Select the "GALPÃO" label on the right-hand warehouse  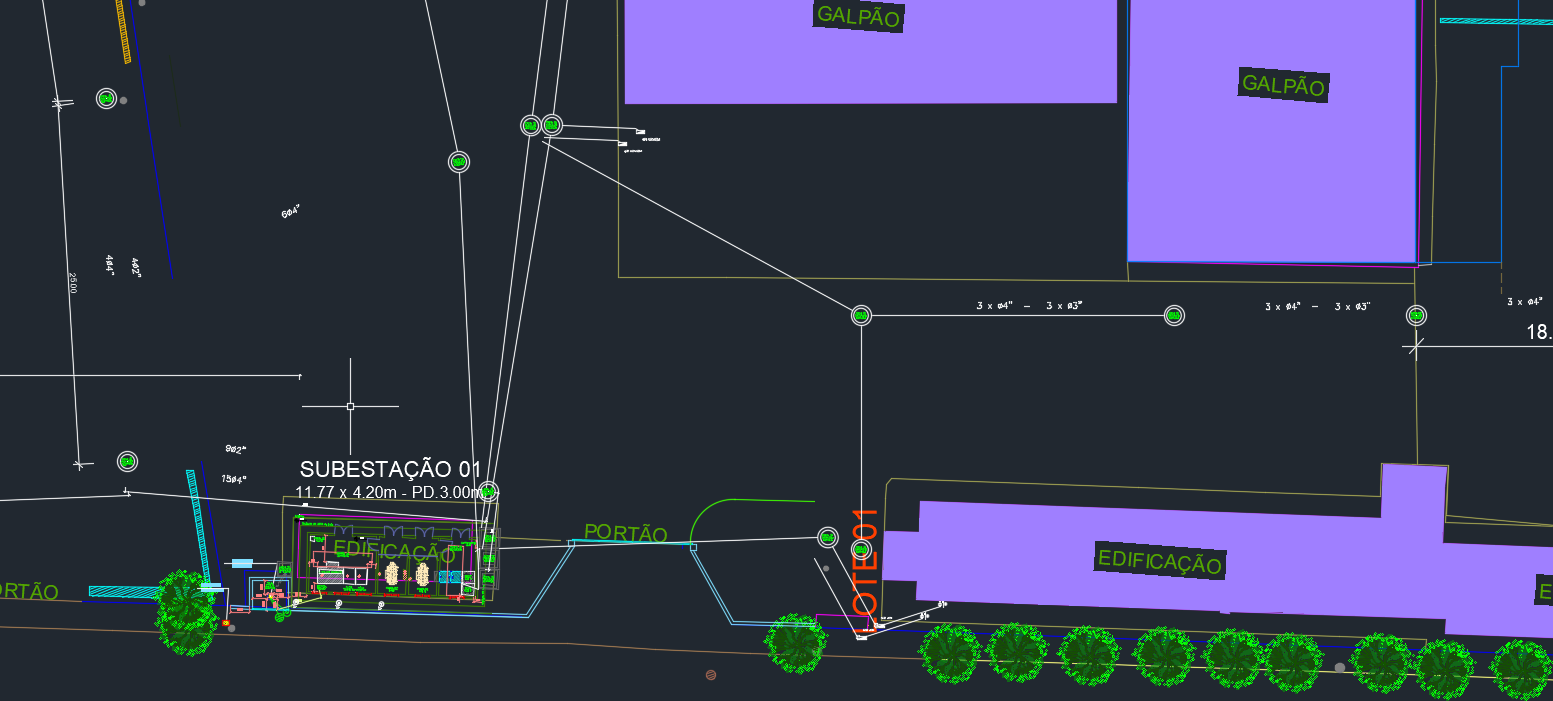click(1283, 84)
